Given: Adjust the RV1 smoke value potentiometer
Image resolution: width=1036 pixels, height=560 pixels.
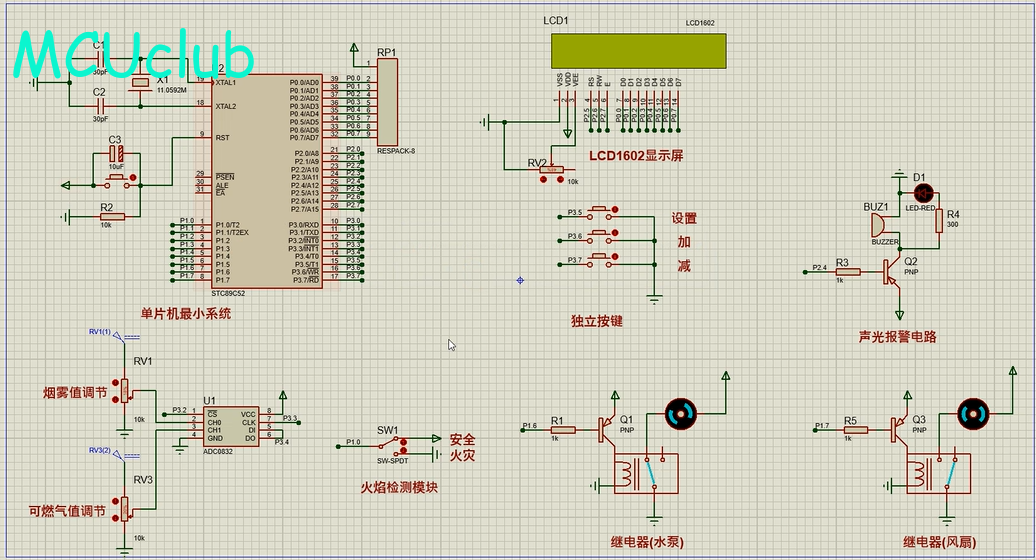Looking at the screenshot, I should [126, 390].
